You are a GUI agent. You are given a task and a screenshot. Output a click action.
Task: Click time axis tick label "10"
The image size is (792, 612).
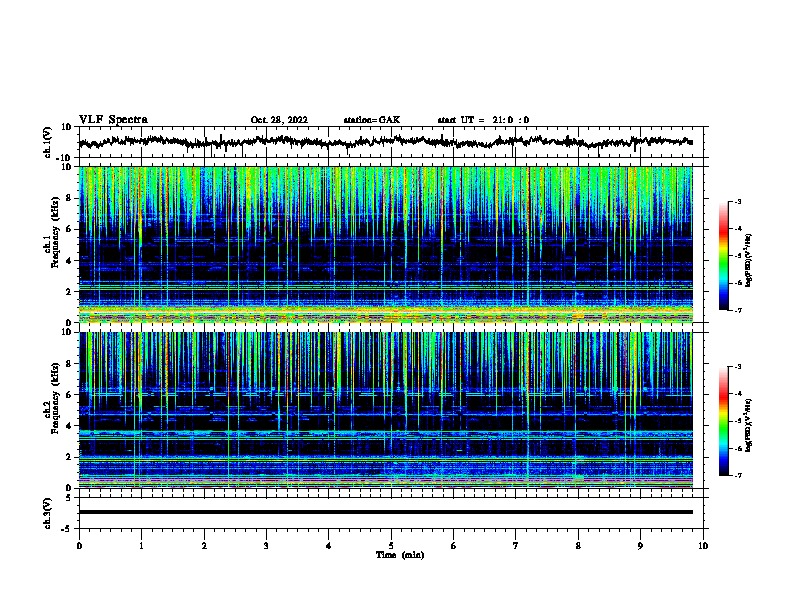click(x=703, y=546)
